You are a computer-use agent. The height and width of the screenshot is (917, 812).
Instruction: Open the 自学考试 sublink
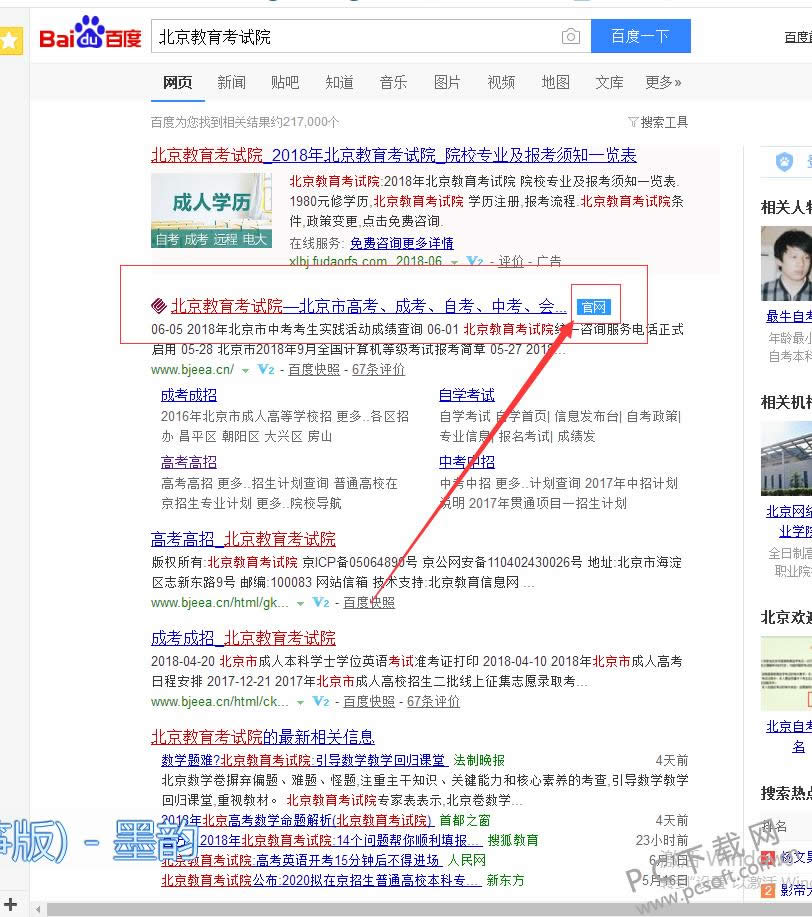point(467,395)
